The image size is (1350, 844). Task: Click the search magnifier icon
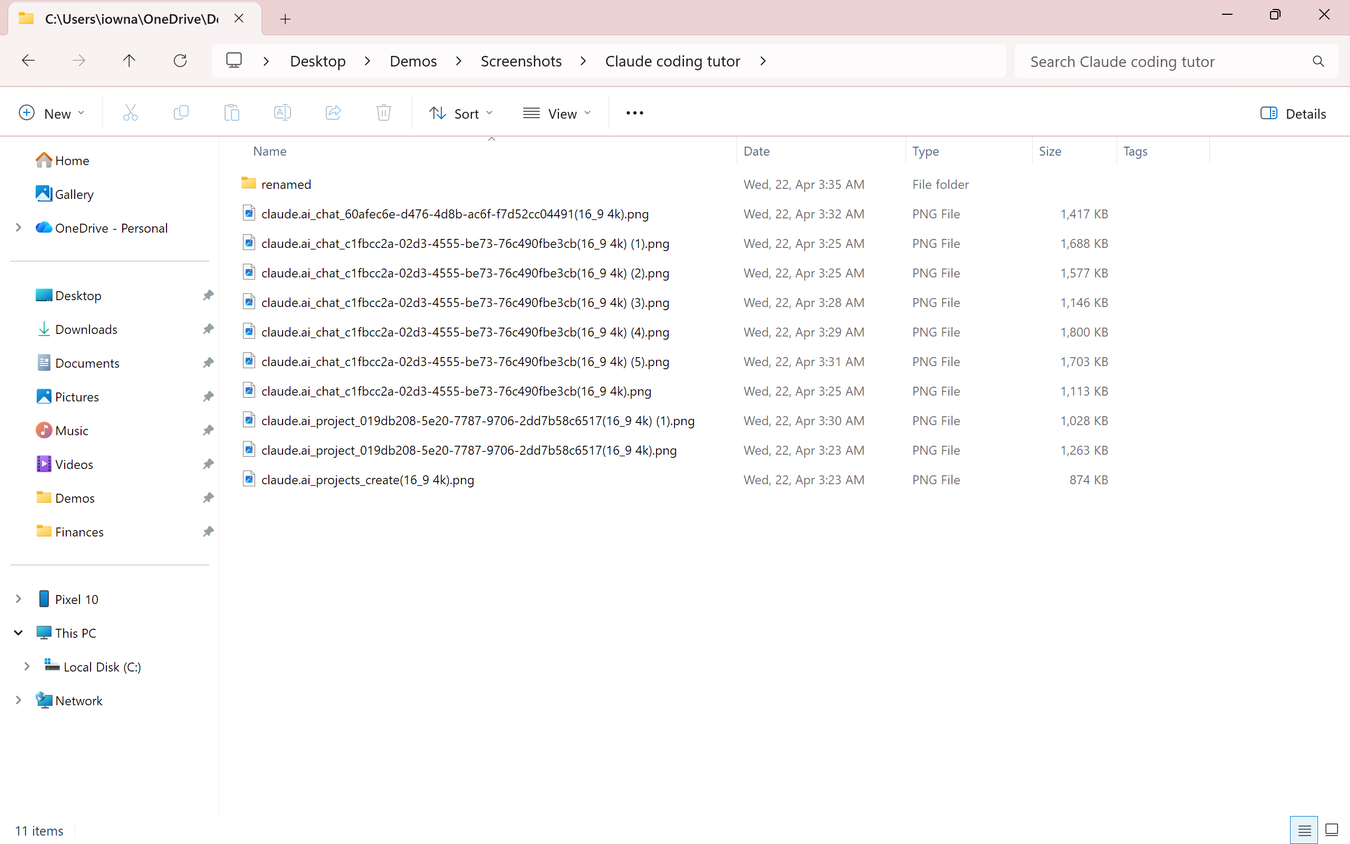coord(1318,61)
